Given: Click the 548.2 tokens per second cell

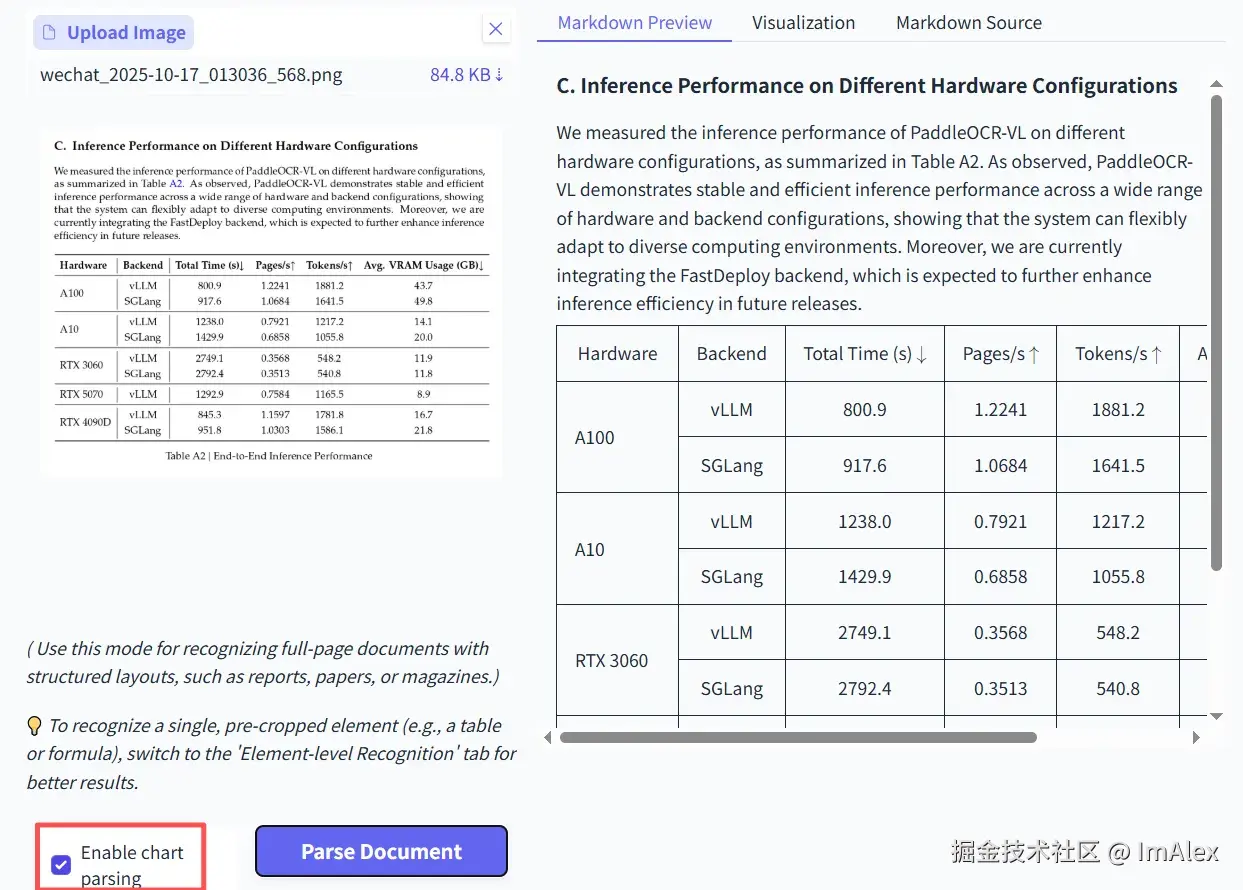Looking at the screenshot, I should tap(1118, 633).
